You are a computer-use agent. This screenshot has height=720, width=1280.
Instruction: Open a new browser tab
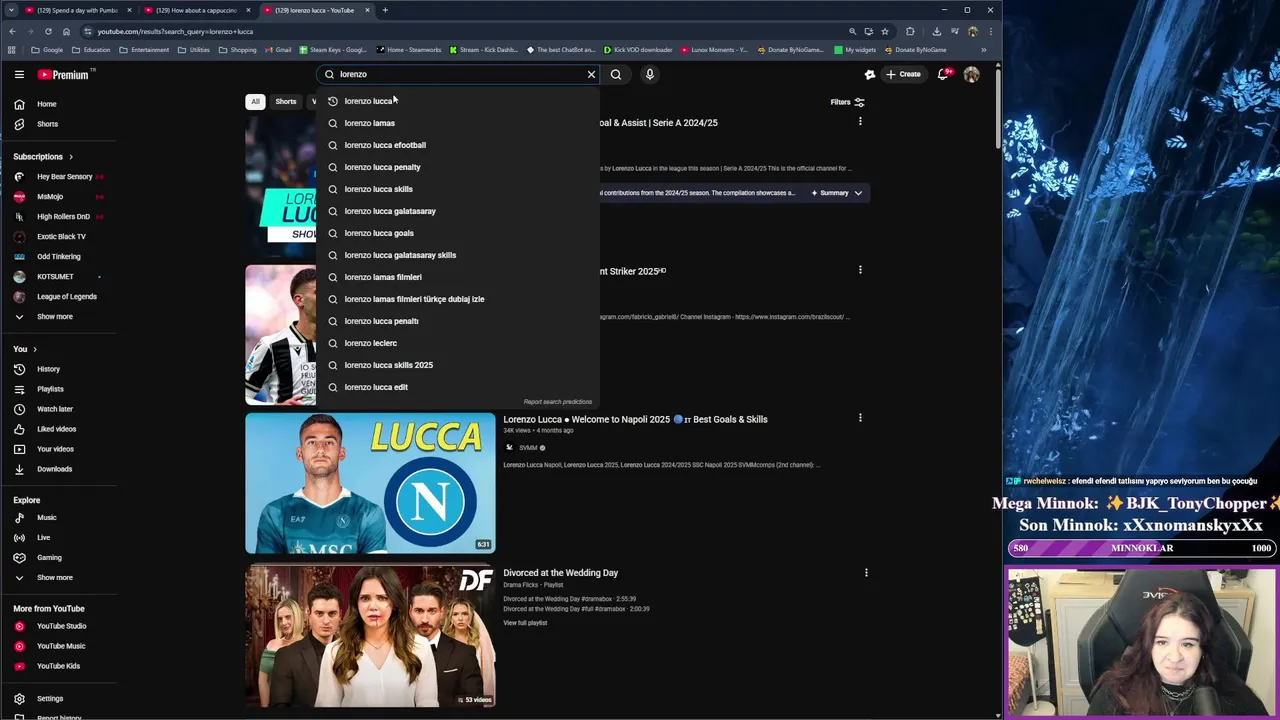(x=385, y=10)
